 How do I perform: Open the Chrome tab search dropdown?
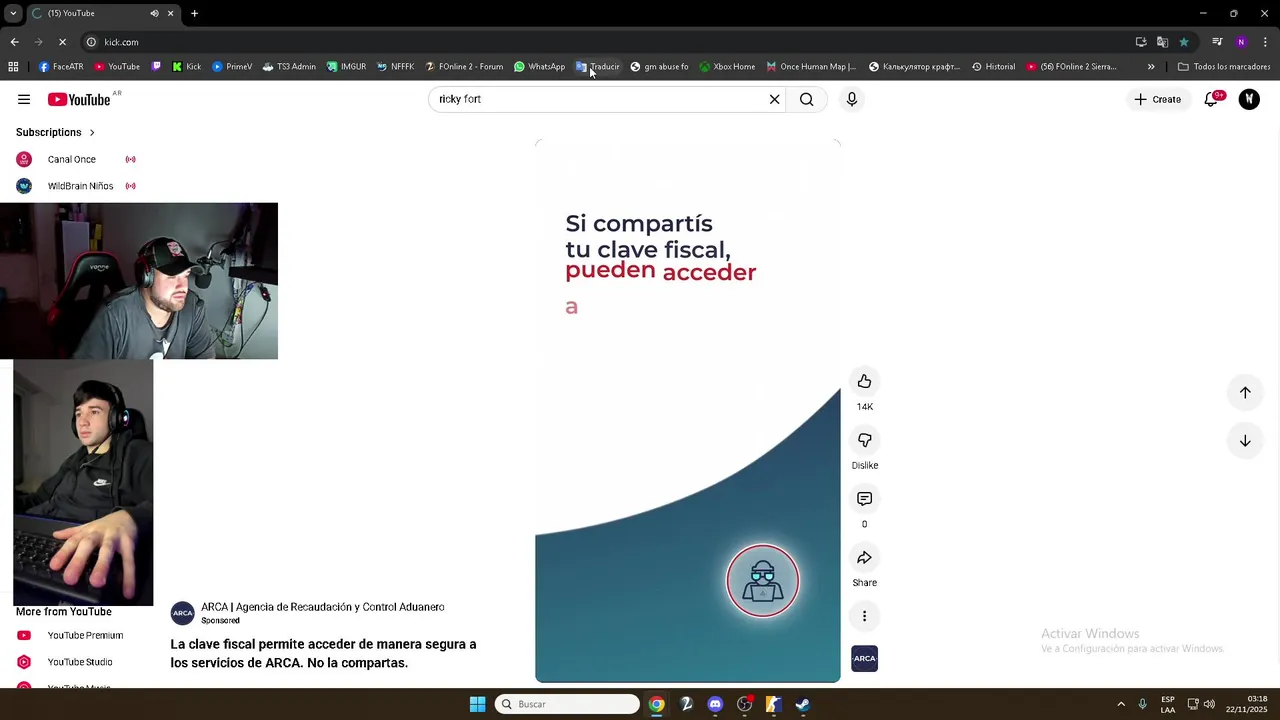pyautogui.click(x=13, y=13)
